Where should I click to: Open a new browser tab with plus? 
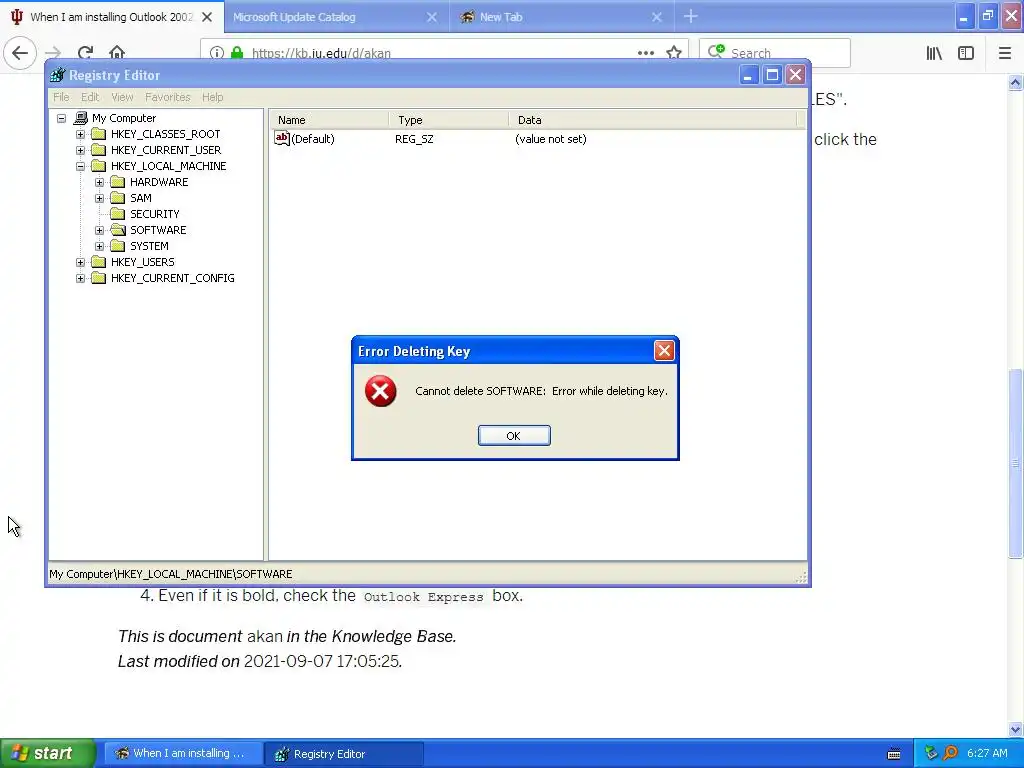690,17
